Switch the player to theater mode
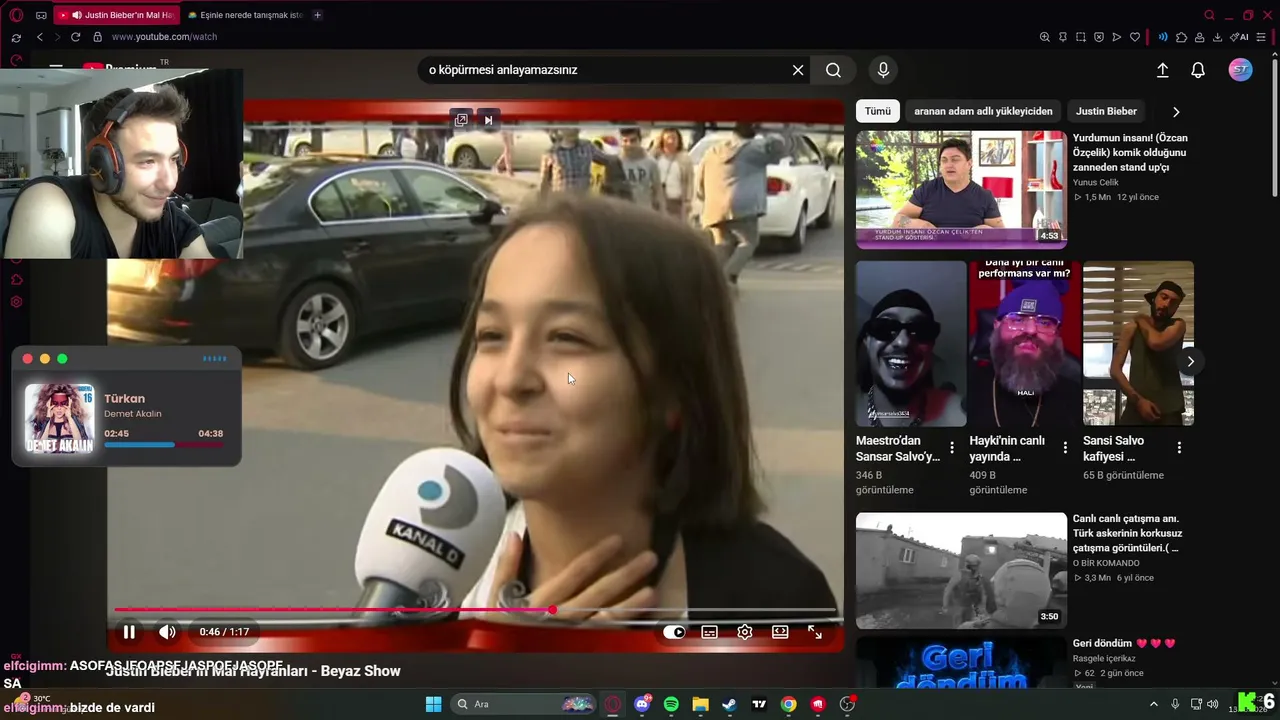The height and width of the screenshot is (720, 1280). tap(780, 632)
